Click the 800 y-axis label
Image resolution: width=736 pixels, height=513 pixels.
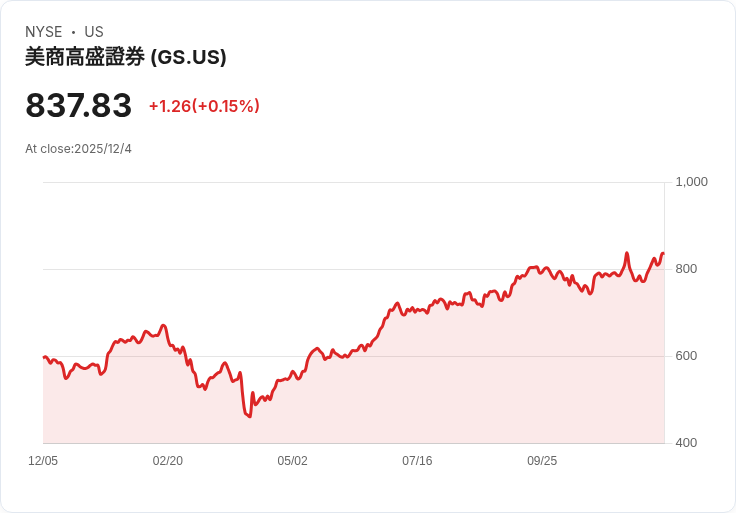(x=687, y=269)
